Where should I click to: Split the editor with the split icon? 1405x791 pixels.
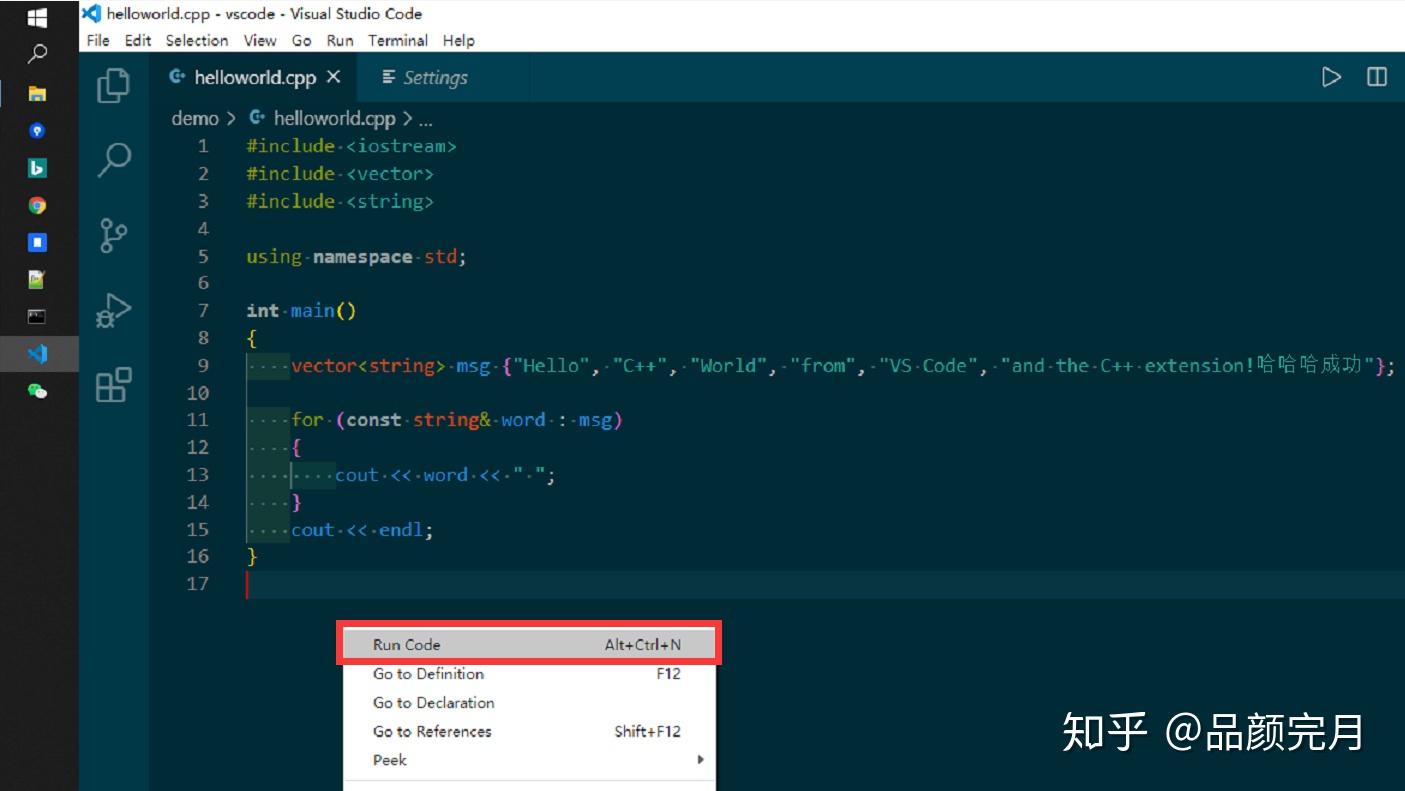[1377, 77]
